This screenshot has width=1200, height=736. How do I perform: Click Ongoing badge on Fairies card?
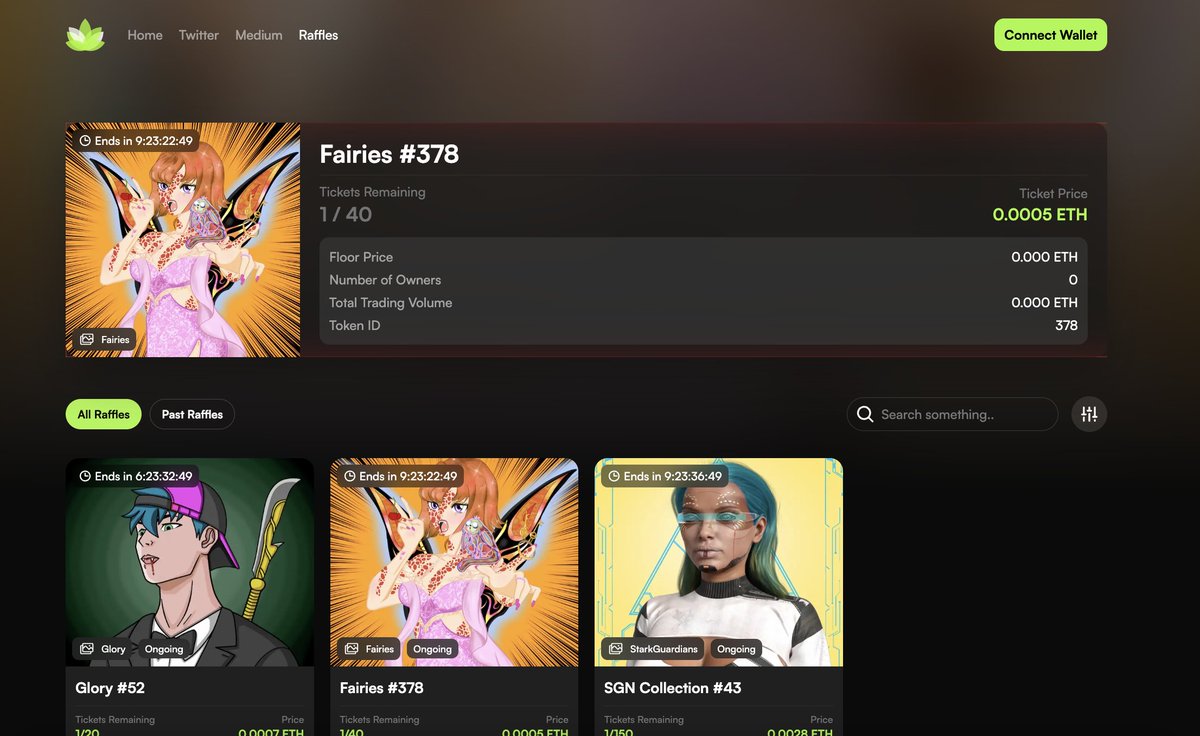[433, 649]
